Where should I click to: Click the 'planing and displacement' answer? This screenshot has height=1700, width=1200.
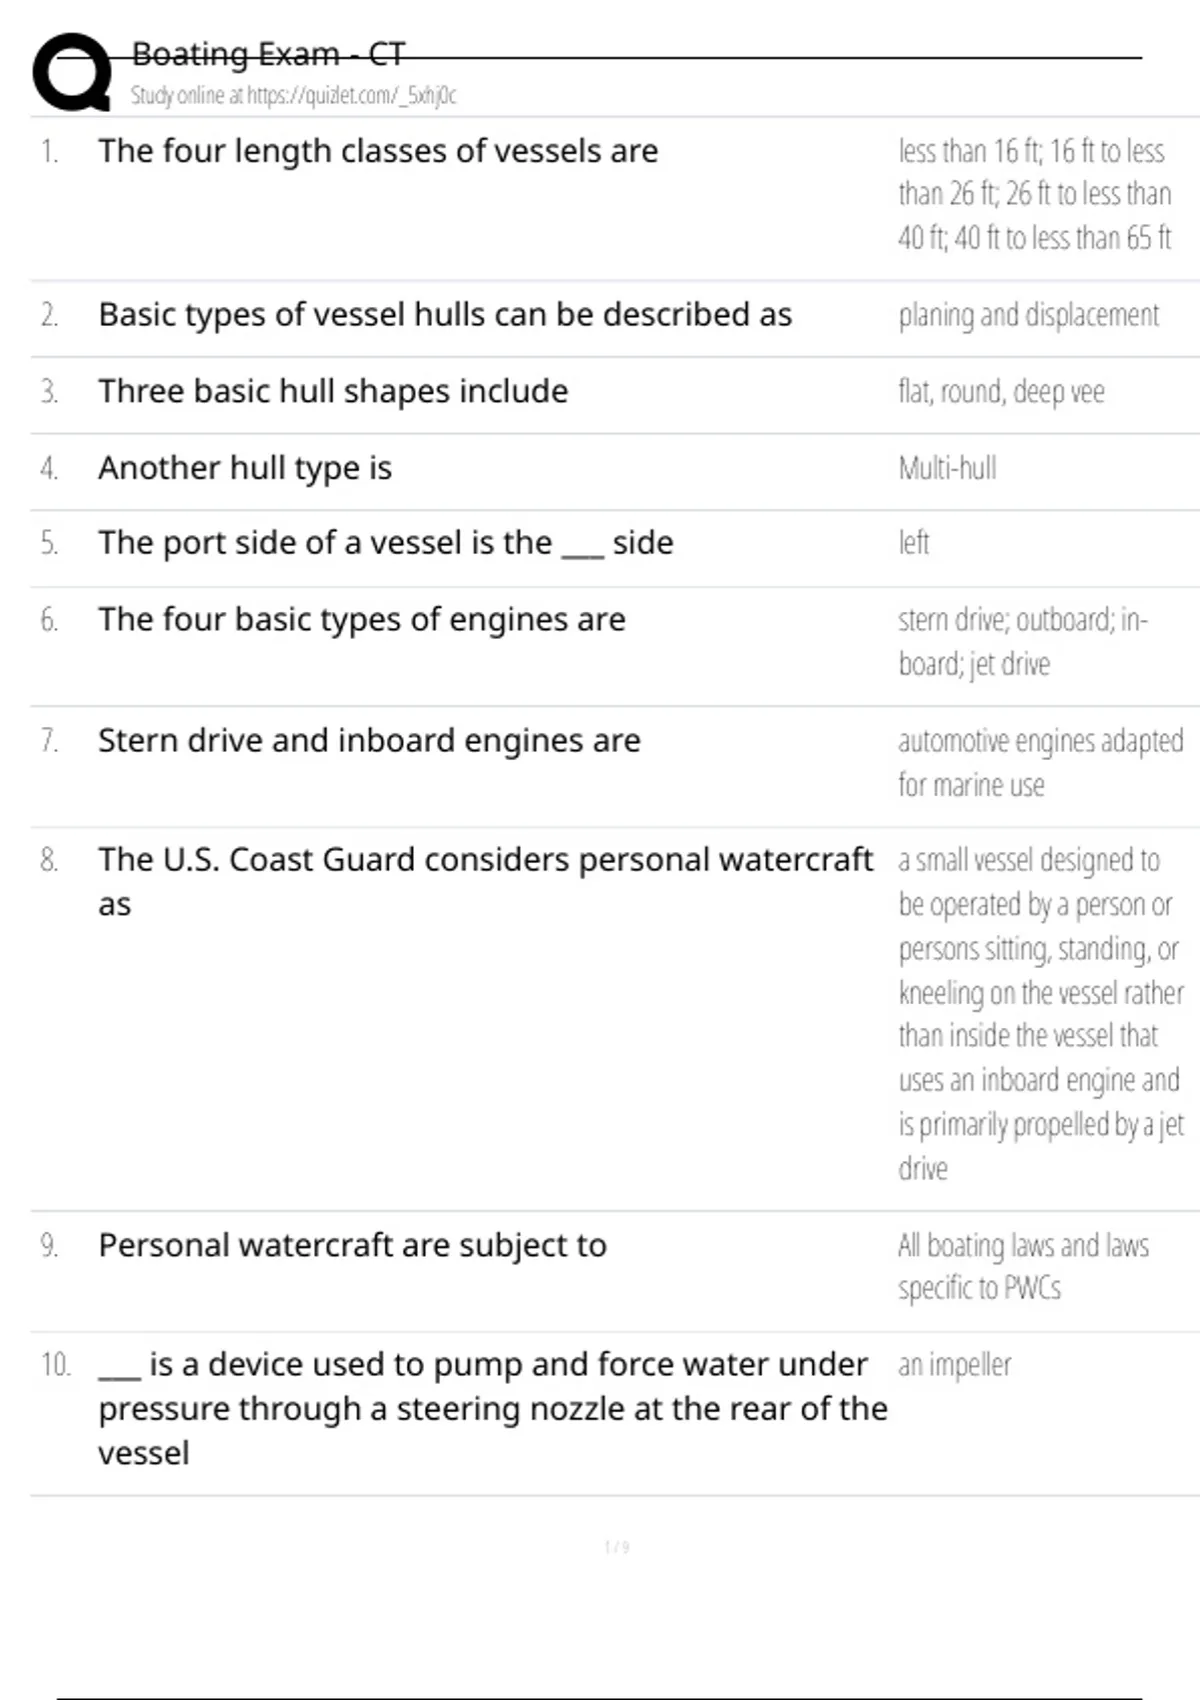(1028, 315)
